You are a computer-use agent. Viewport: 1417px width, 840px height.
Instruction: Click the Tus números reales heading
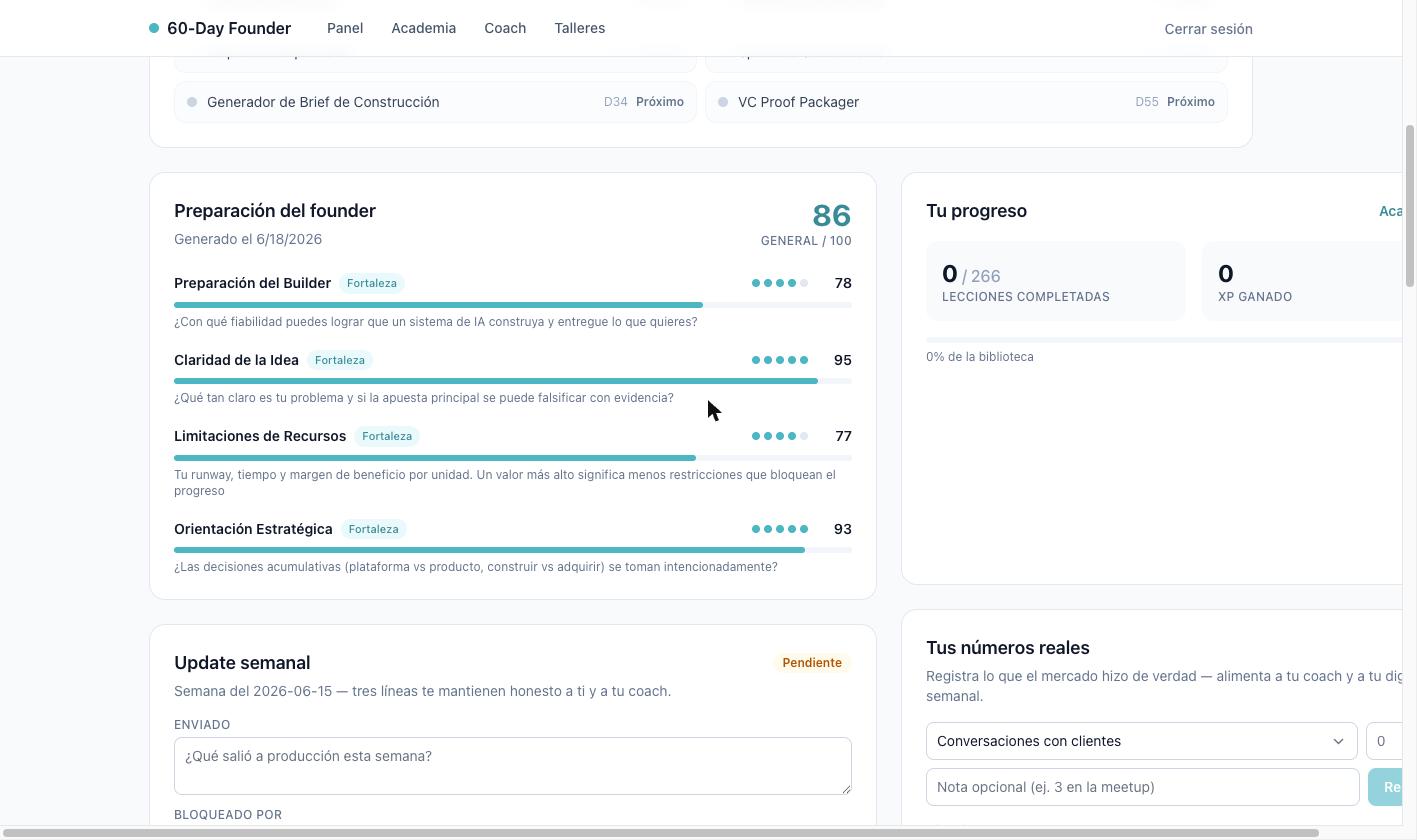1008,648
